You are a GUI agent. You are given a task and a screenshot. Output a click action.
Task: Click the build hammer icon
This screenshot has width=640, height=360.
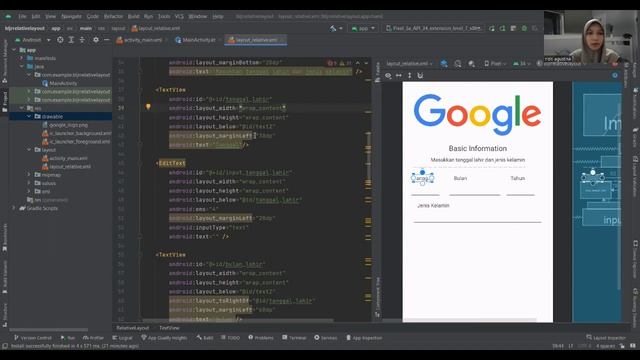point(333,28)
